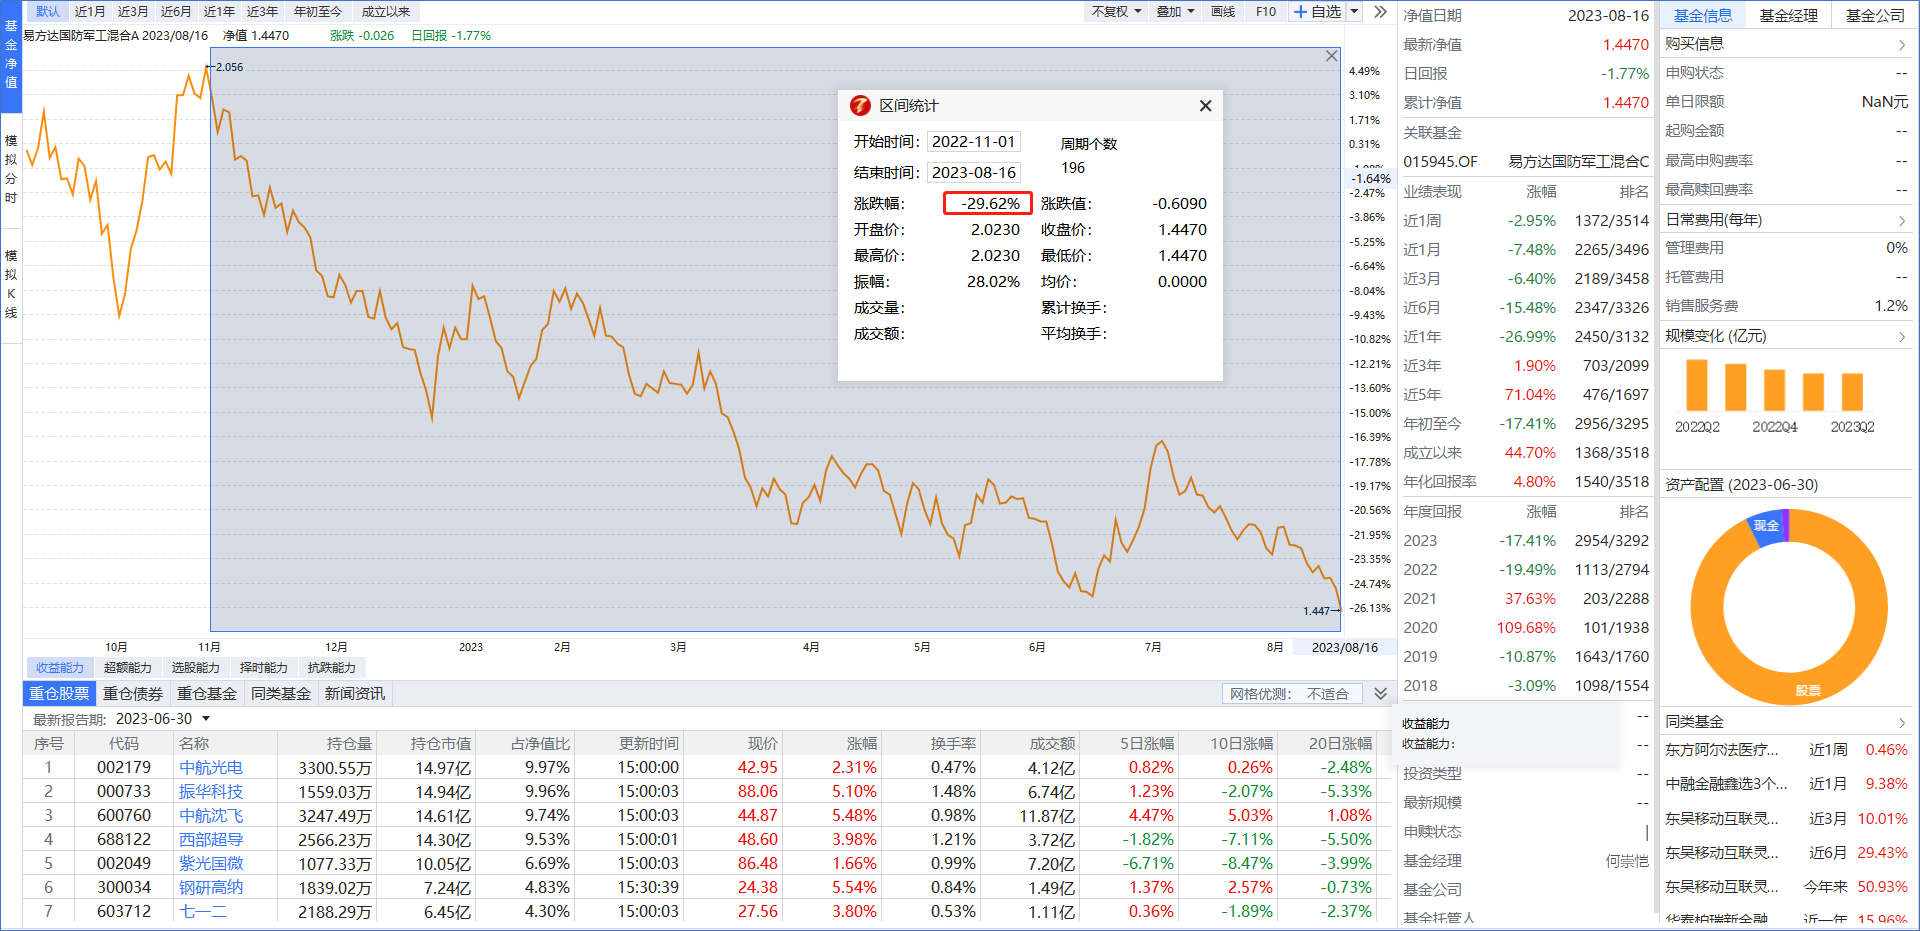Switch to the 基金经理 tab
Screen dimensions: 1920x931
pos(1788,15)
